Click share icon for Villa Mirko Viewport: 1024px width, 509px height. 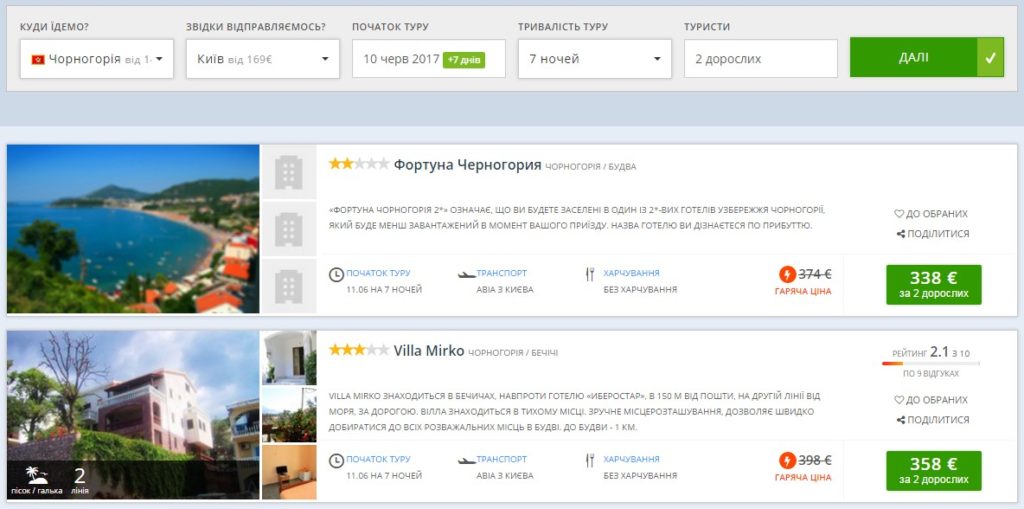pyautogui.click(x=901, y=419)
